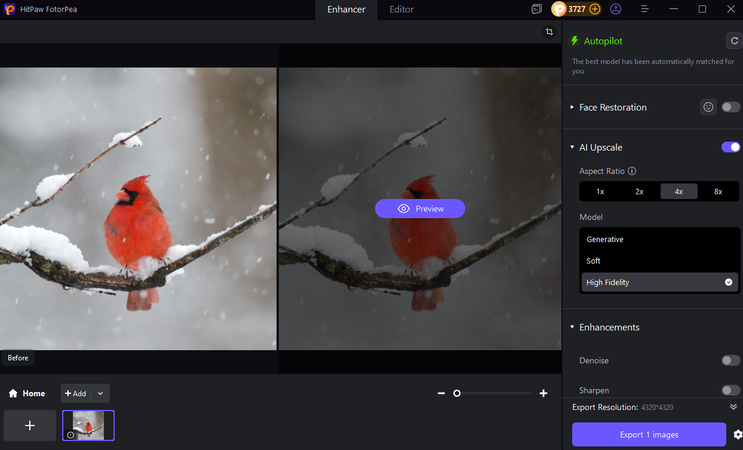This screenshot has height=450, width=743.
Task: Collapse the Enhancements section arrow
Action: [x=572, y=327]
